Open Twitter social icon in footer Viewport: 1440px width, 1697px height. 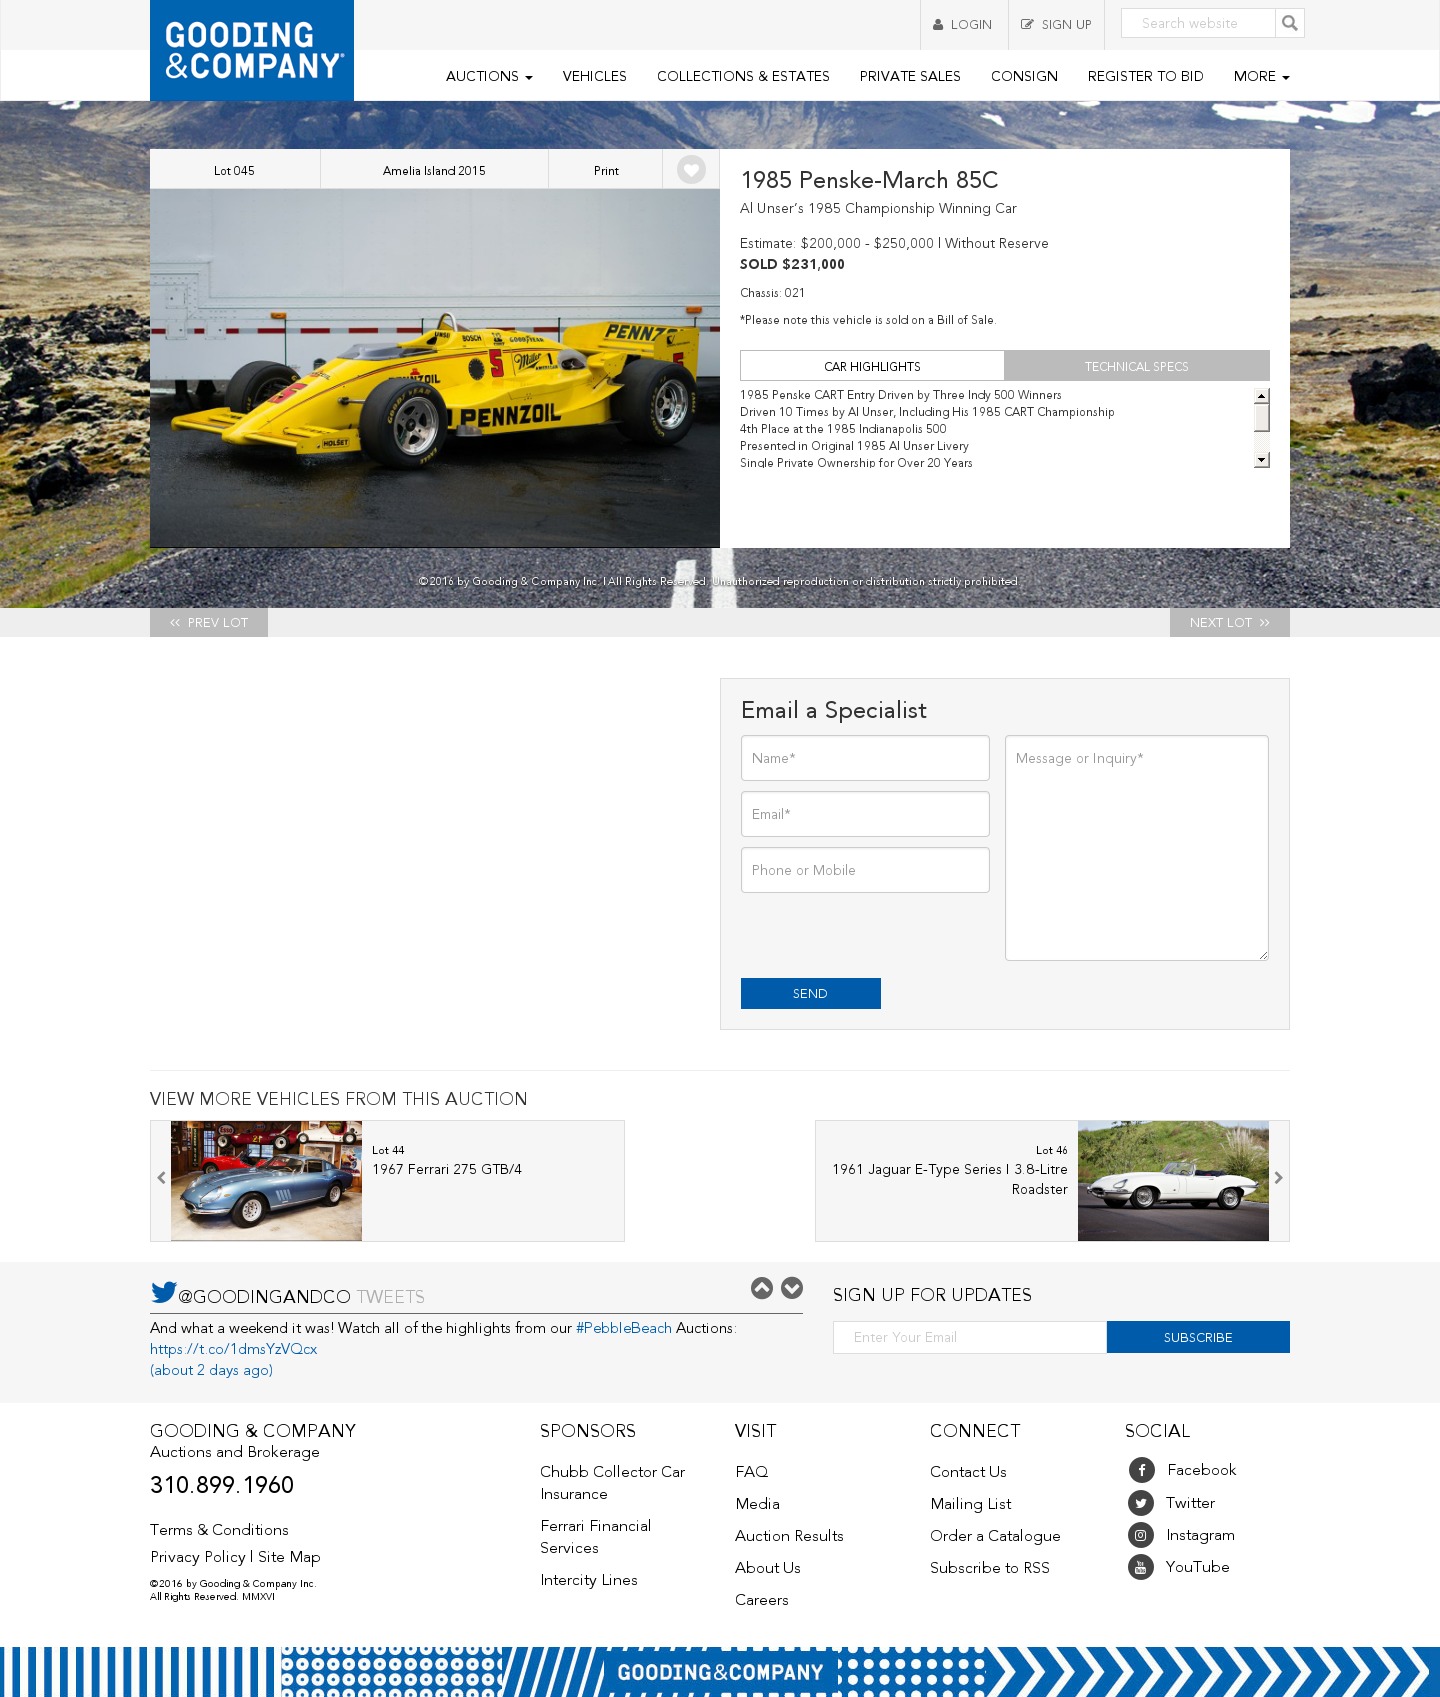pos(1141,1503)
